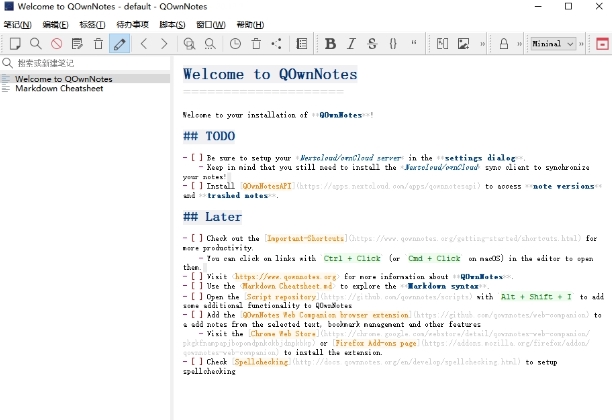
Task: Open find text in note icon
Action: pos(189,43)
